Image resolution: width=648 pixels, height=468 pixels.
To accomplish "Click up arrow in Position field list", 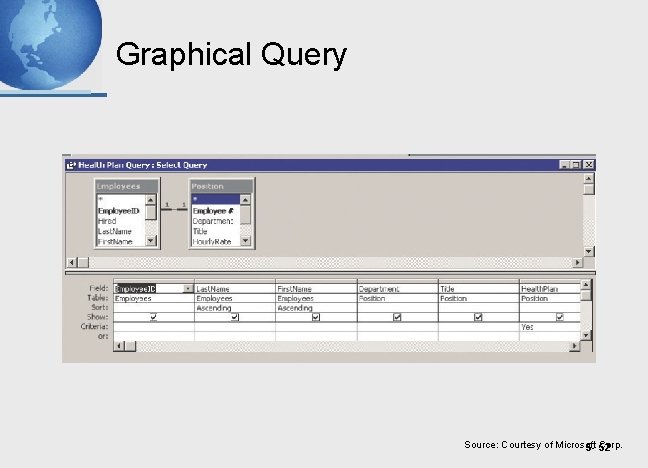I will pyautogui.click(x=245, y=200).
